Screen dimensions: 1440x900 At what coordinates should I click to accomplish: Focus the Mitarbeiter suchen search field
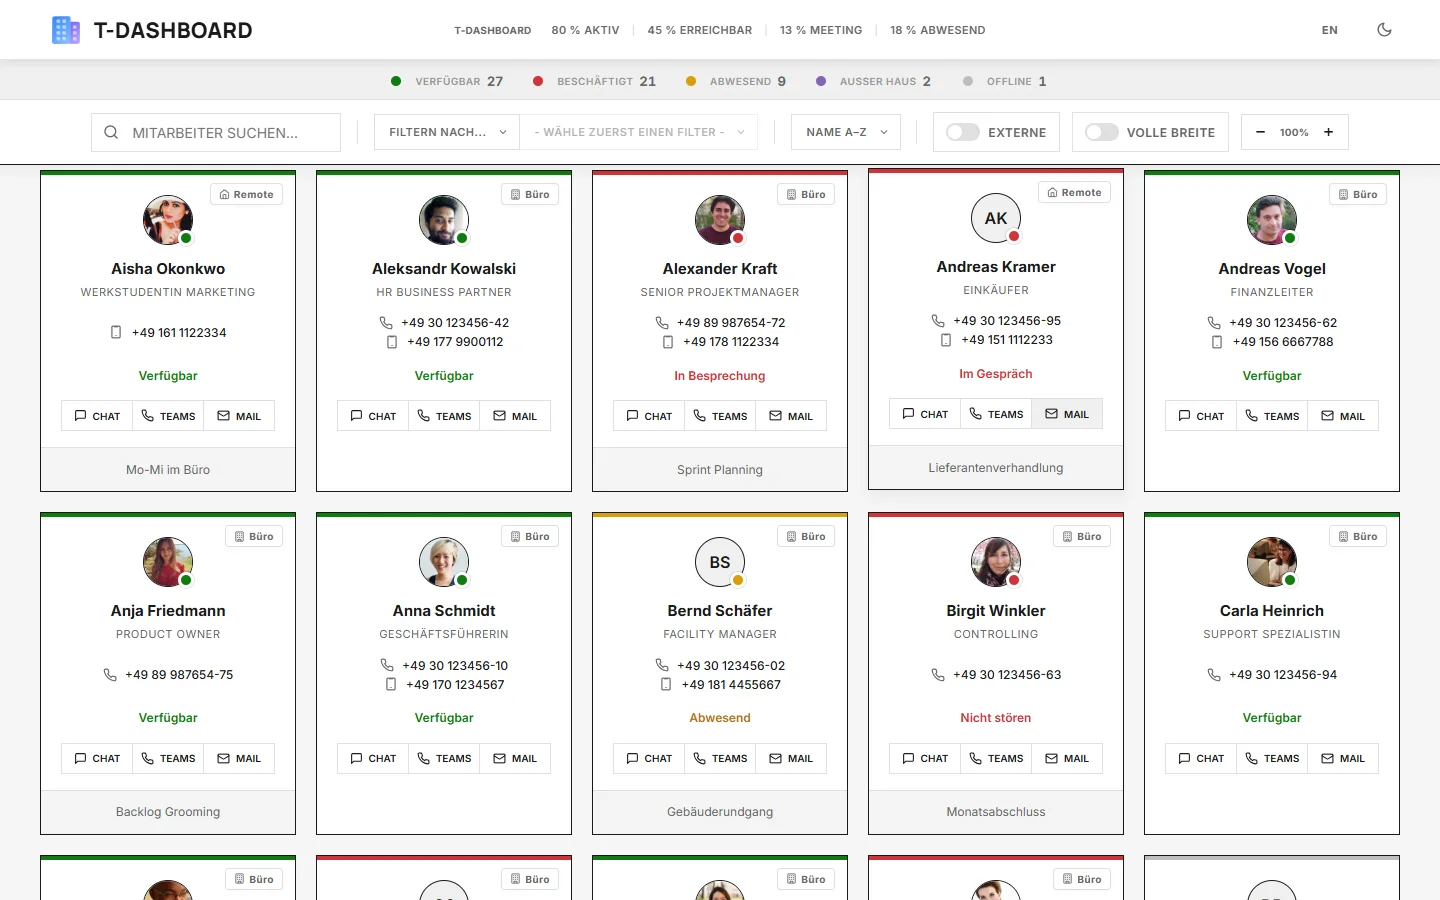216,132
